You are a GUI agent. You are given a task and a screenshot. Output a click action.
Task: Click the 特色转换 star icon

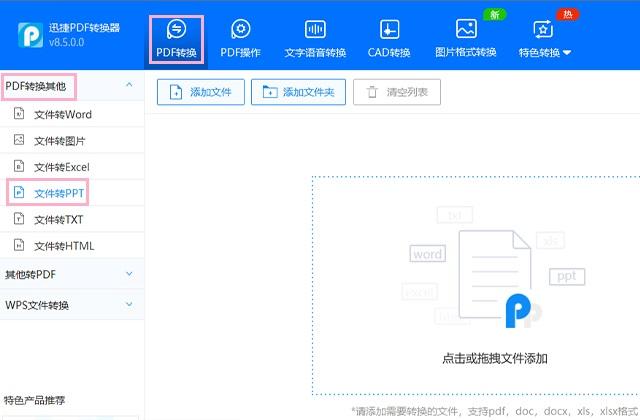click(x=543, y=29)
